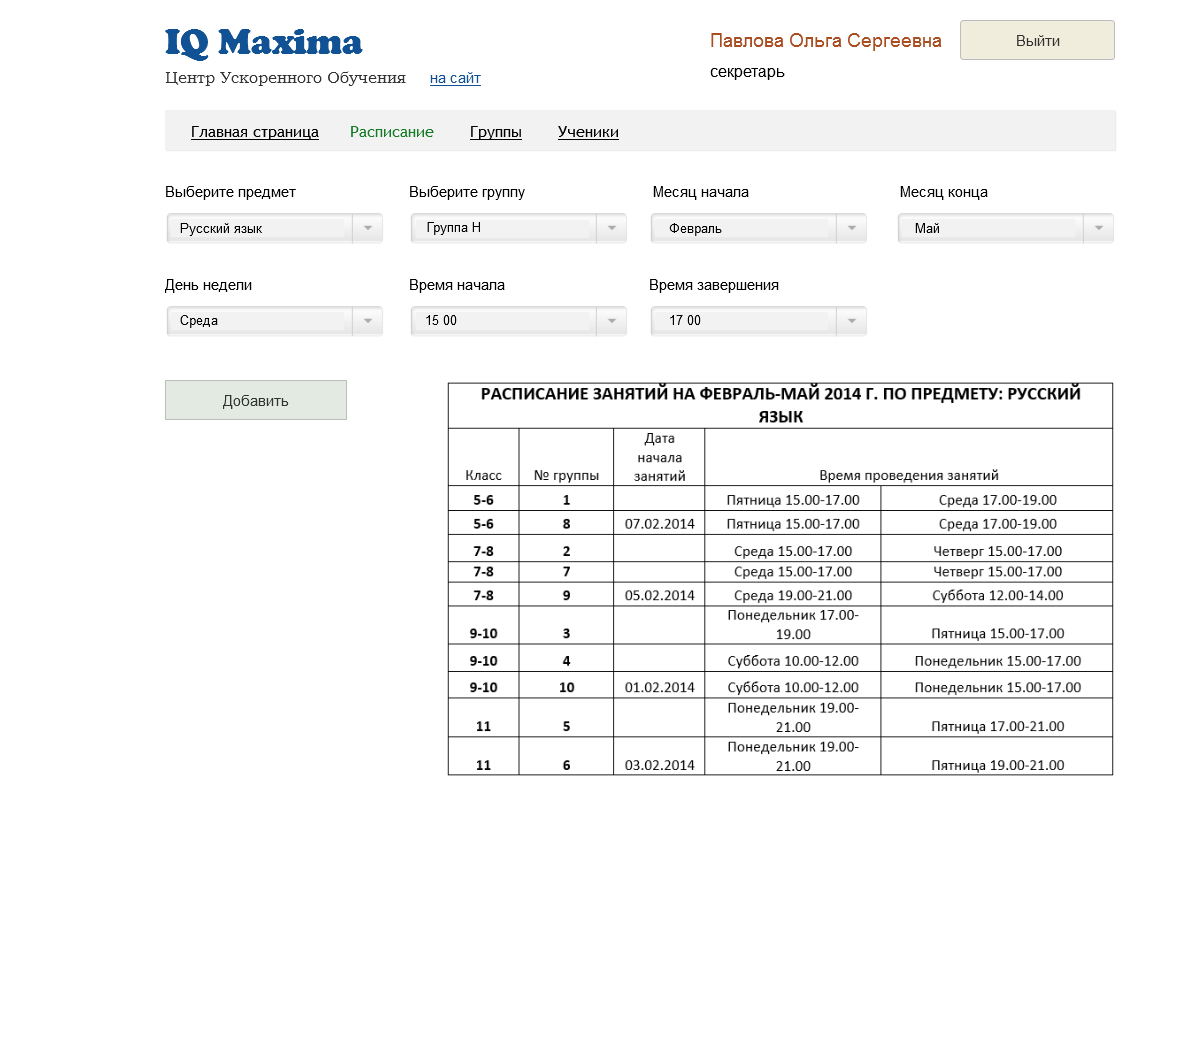Image resolution: width=1190 pixels, height=1040 pixels.
Task: Open the weekday Среда dropdown arrow
Action: tap(367, 321)
